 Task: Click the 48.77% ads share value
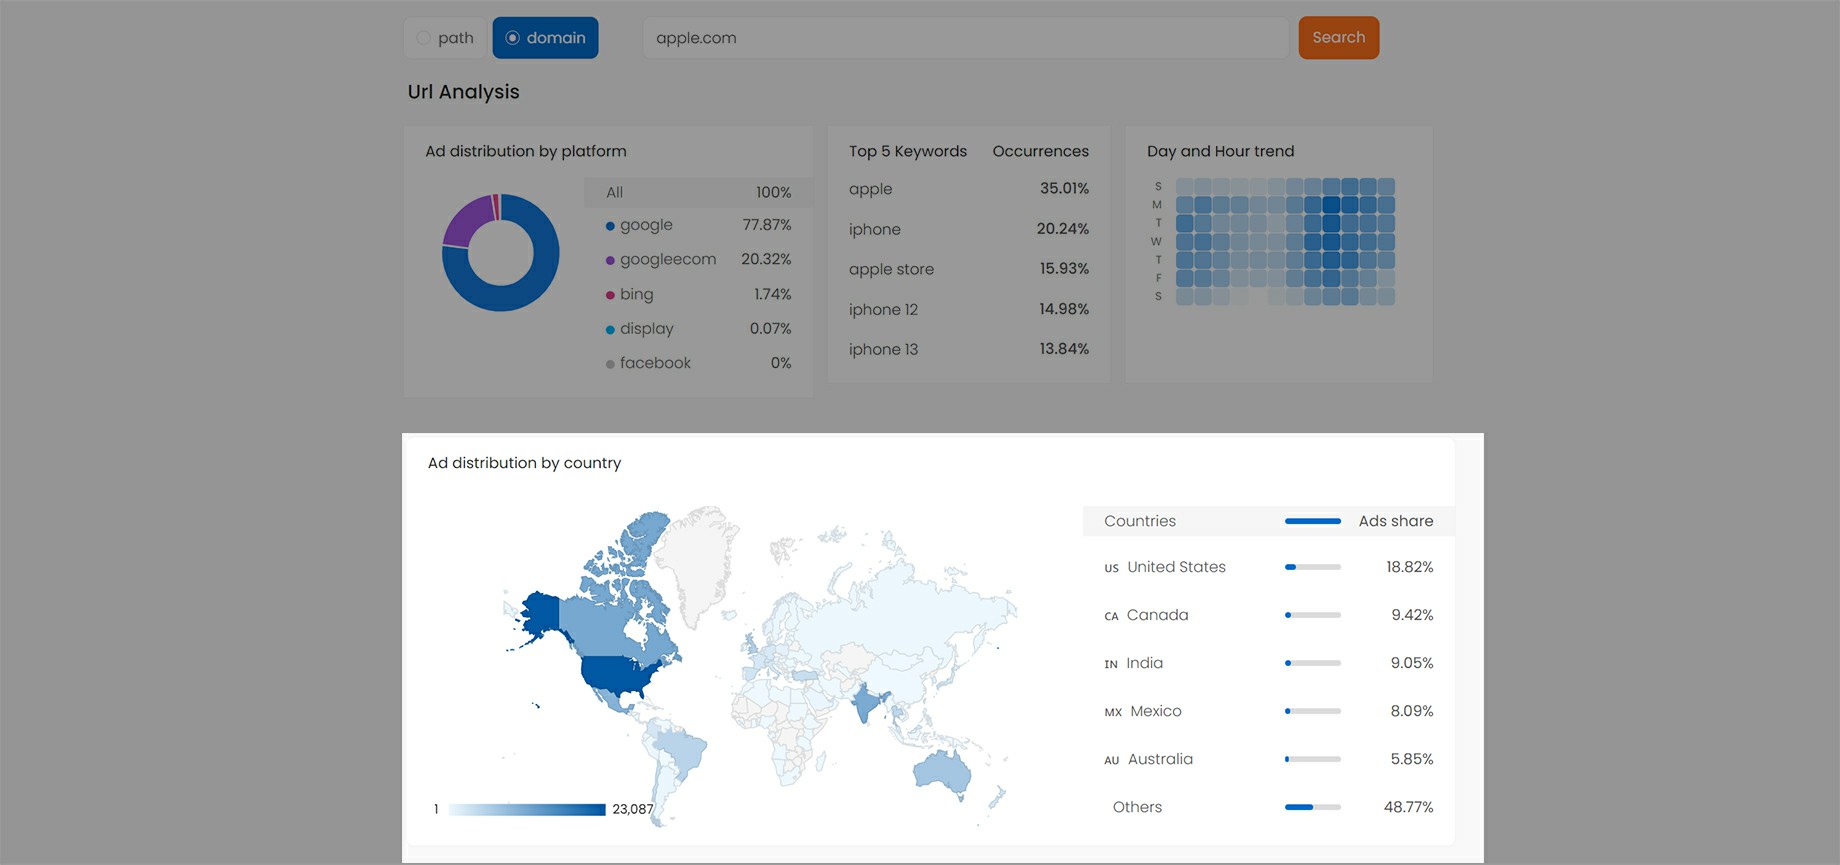coord(1408,807)
